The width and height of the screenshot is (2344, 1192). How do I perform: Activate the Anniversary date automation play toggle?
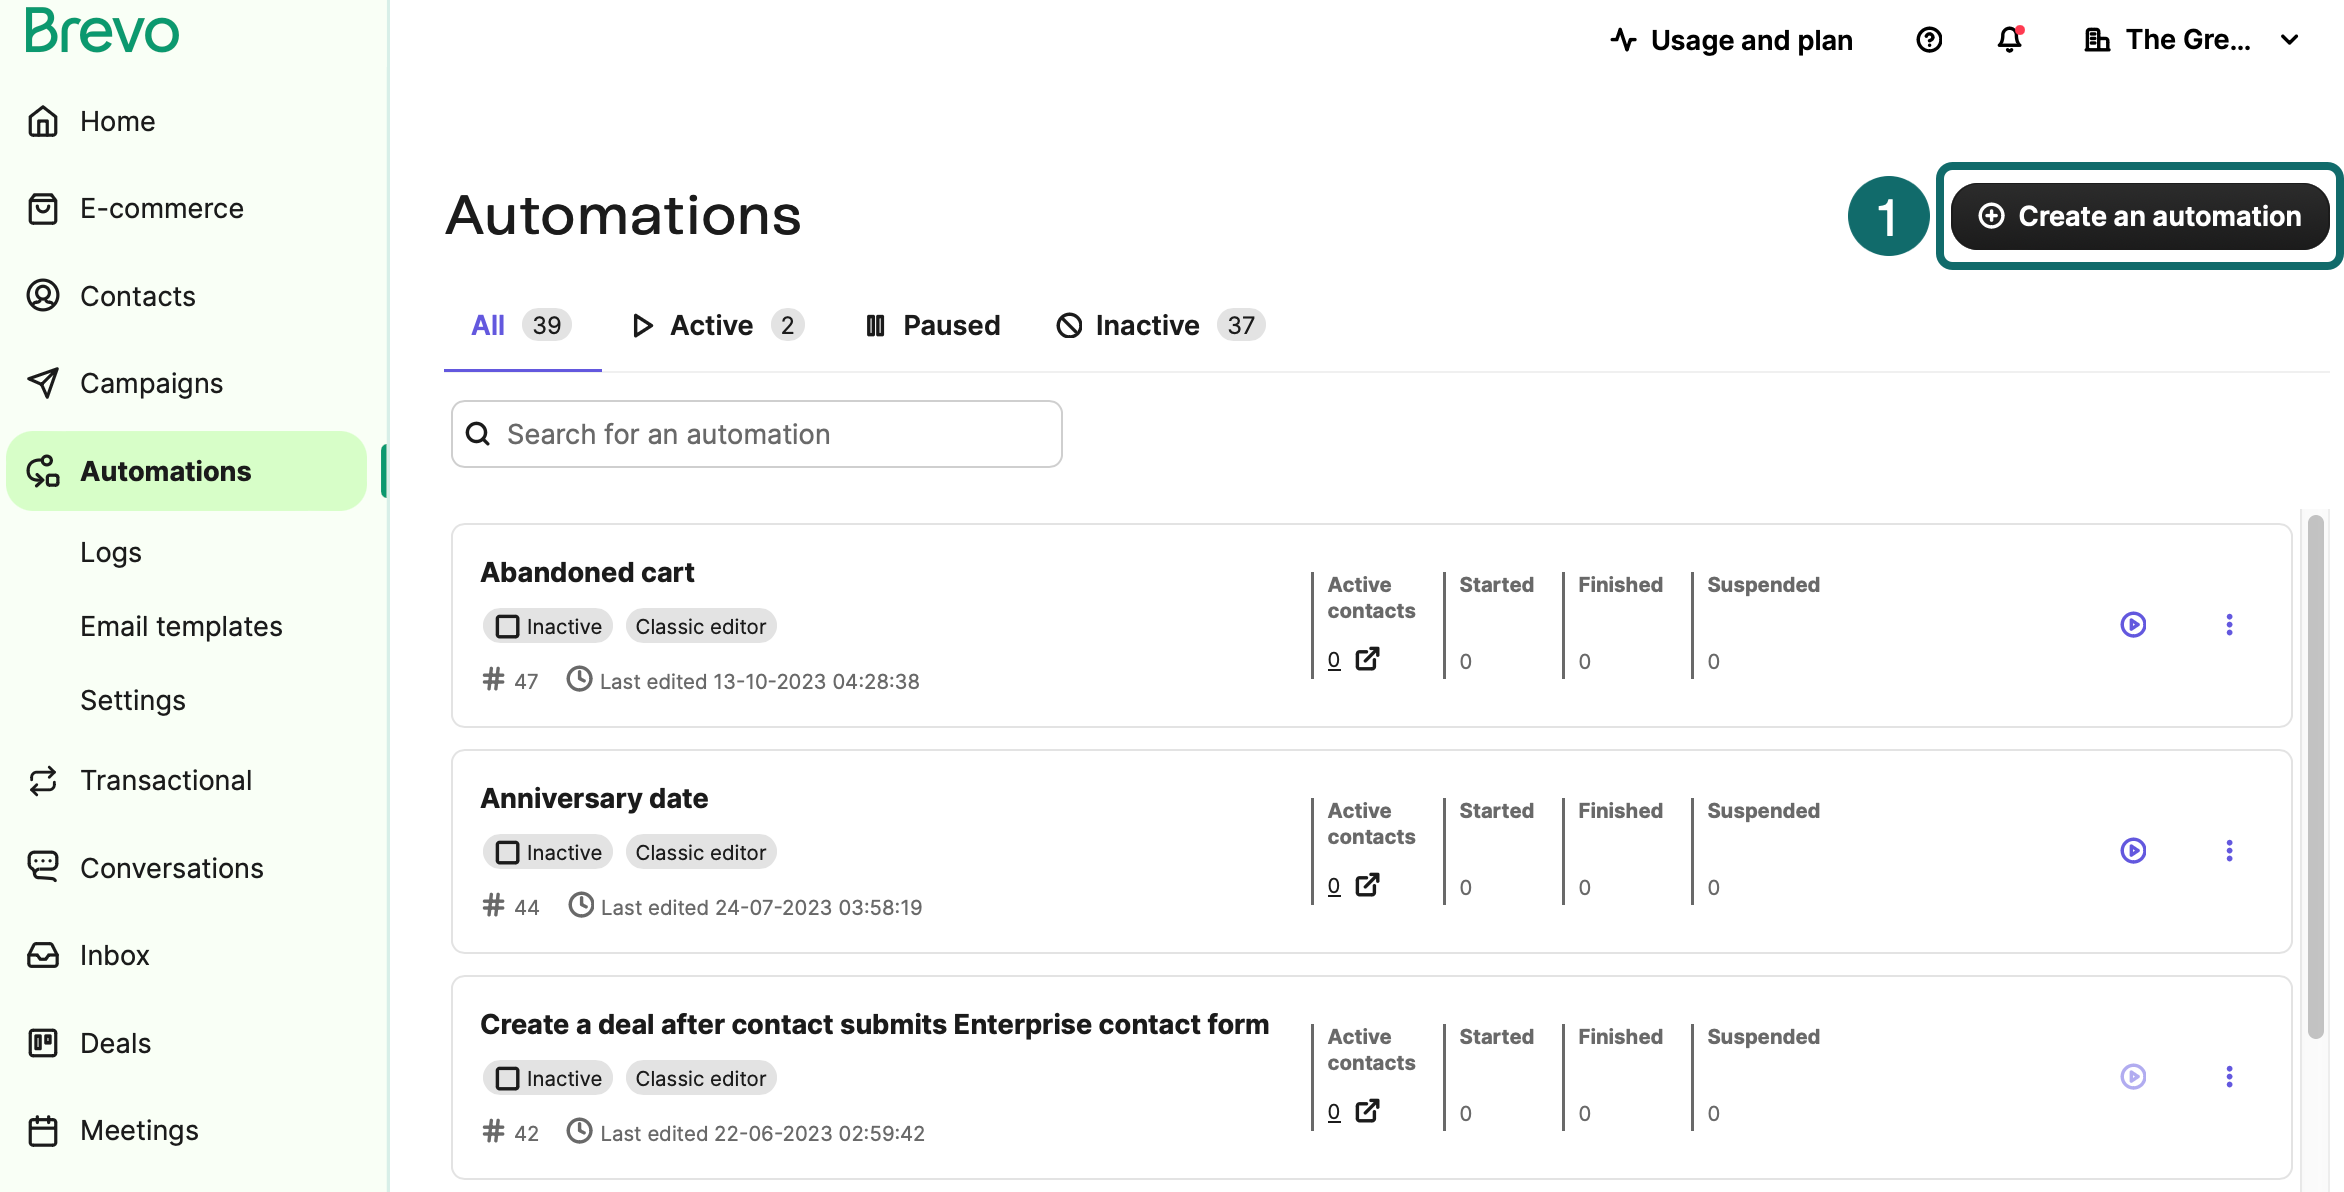(x=2133, y=851)
